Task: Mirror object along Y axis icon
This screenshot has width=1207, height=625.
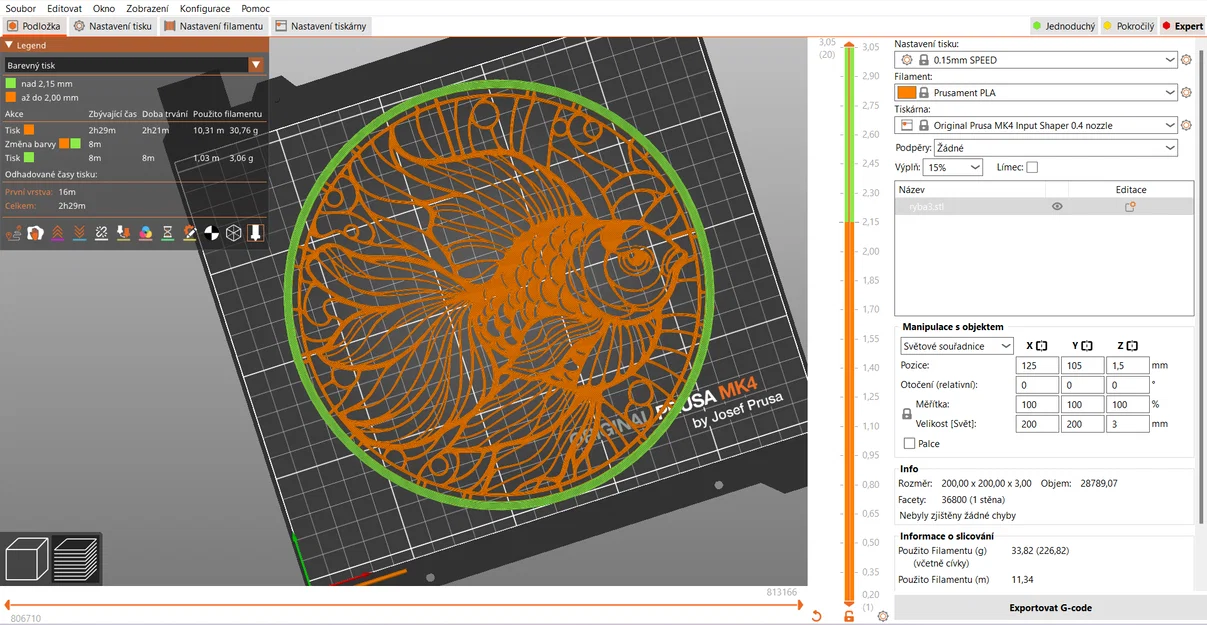Action: click(x=1087, y=346)
